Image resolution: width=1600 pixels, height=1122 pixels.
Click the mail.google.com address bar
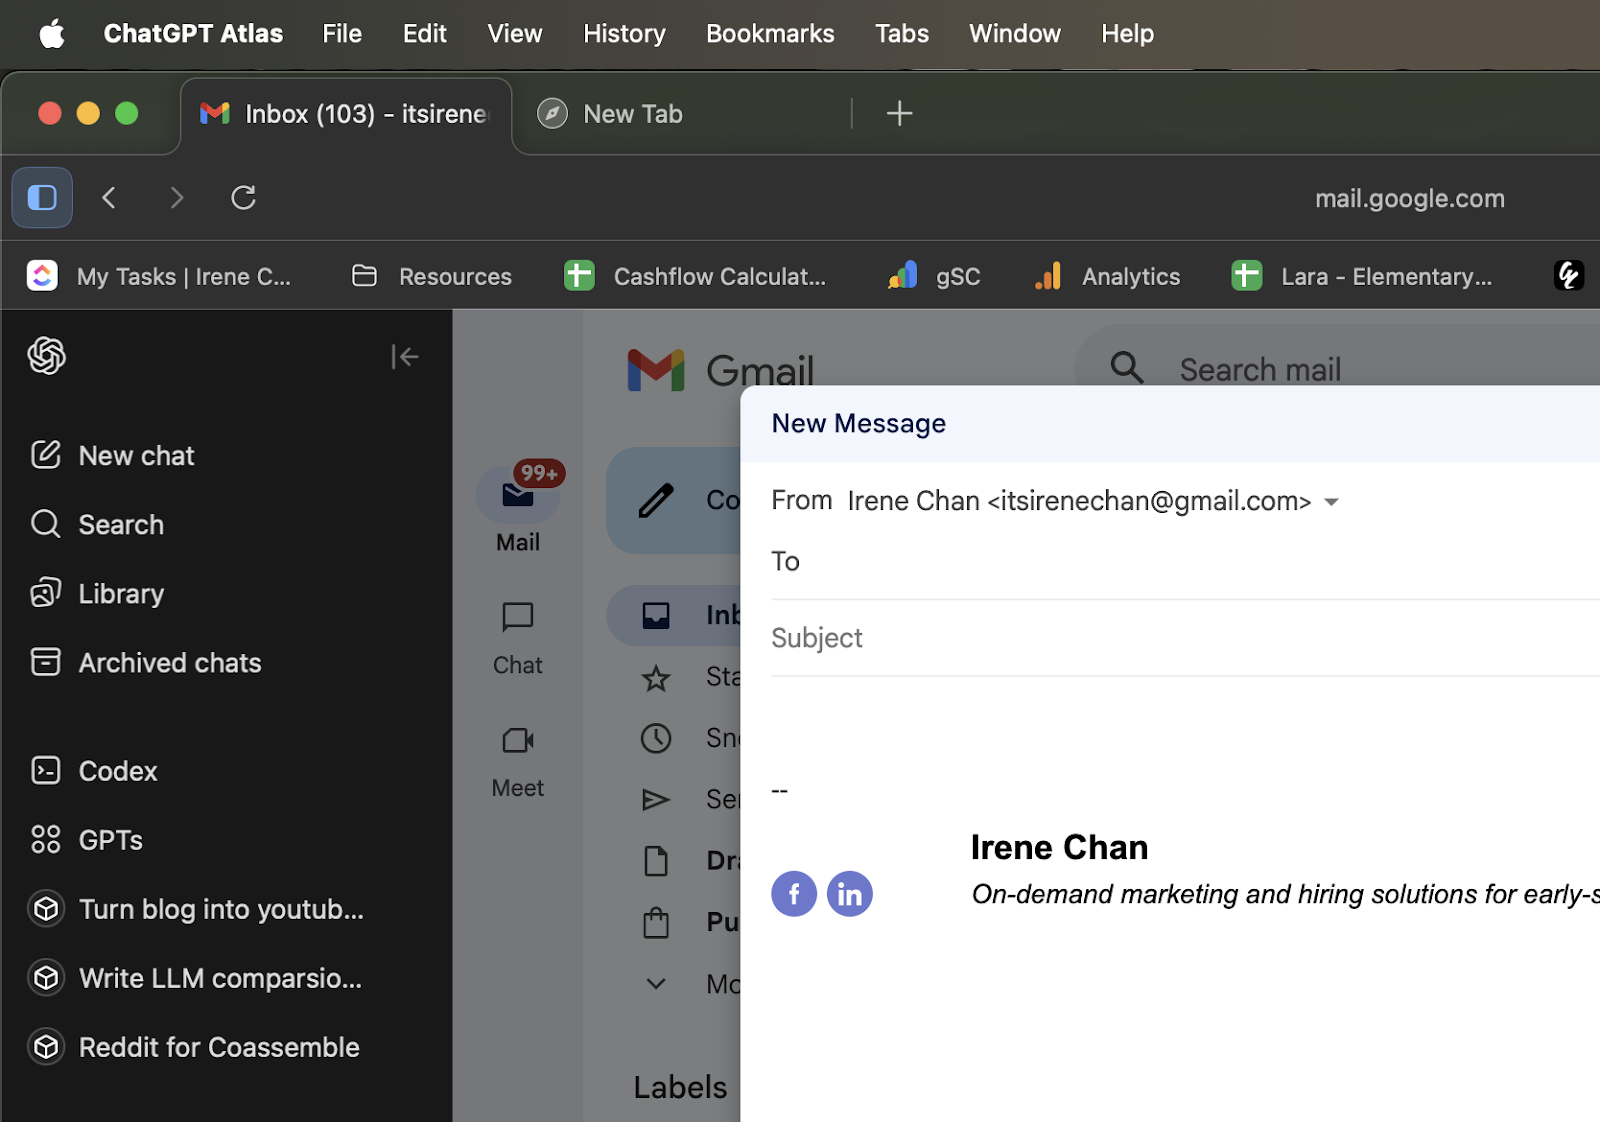pyautogui.click(x=1409, y=198)
